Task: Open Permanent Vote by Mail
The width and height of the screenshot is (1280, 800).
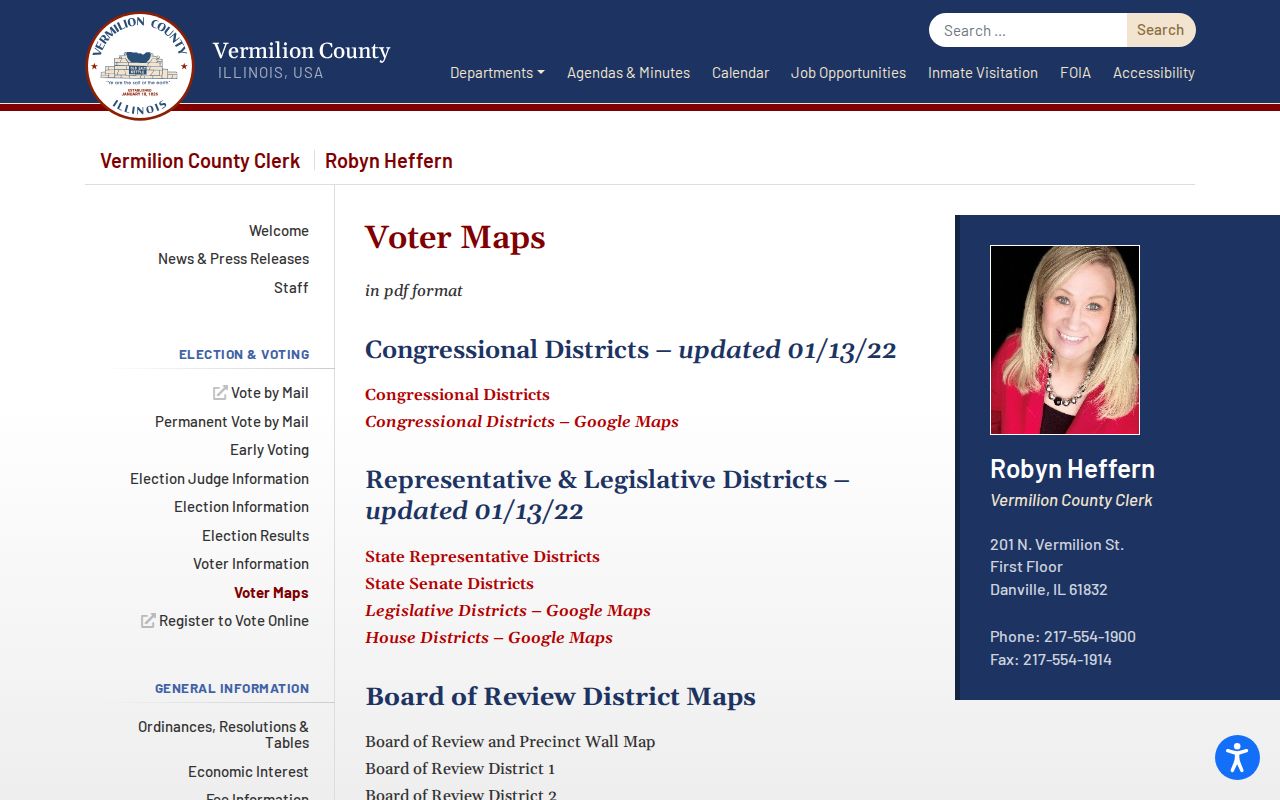Action: click(232, 422)
